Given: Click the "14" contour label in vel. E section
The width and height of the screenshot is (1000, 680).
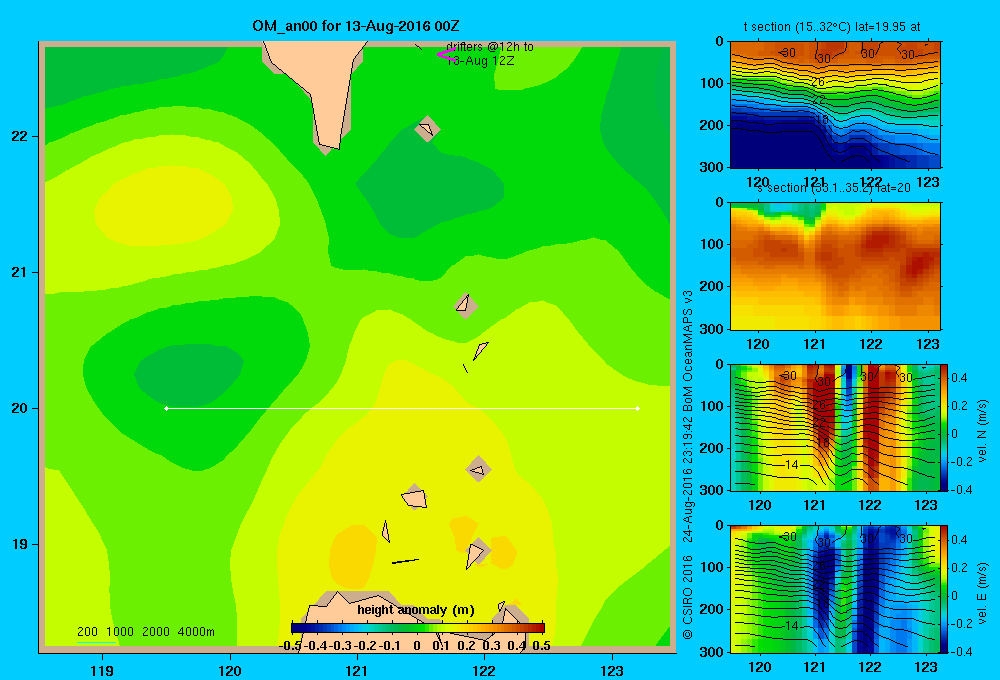Looking at the screenshot, I should (x=791, y=626).
